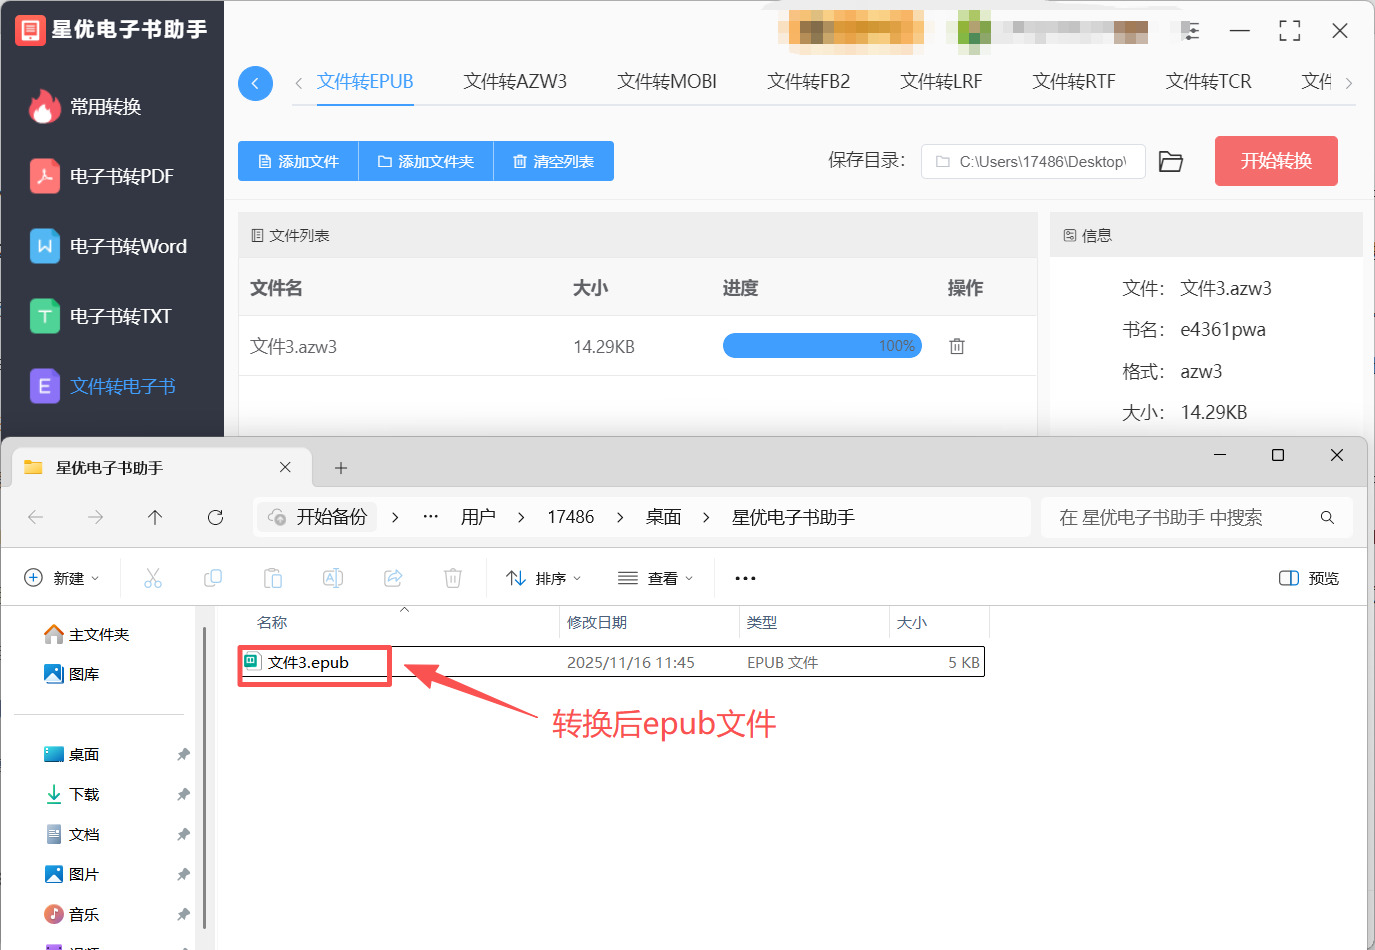Screen dimensions: 1375x950
Task: Toggle the 预览 preview pane
Action: pos(1309,578)
